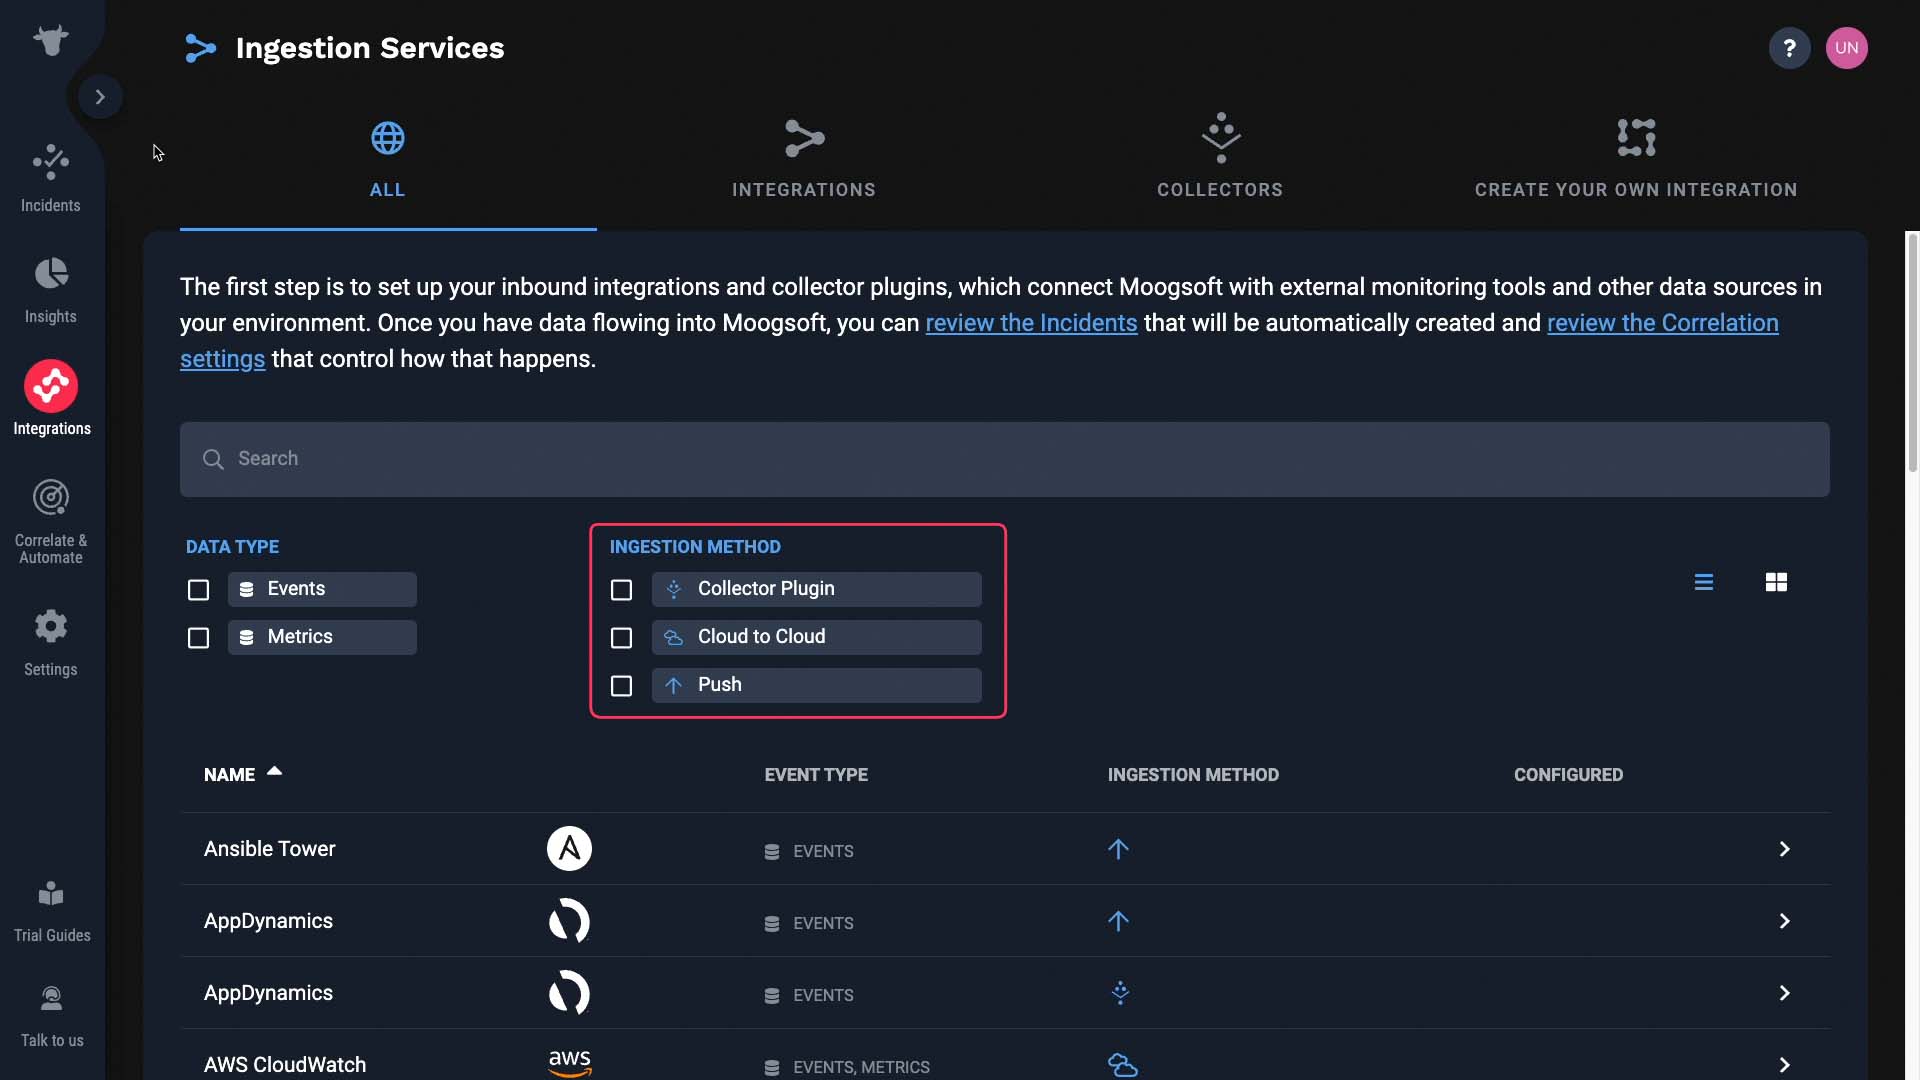The width and height of the screenshot is (1920, 1080).
Task: Open the UN user avatar menu
Action: (x=1847, y=48)
